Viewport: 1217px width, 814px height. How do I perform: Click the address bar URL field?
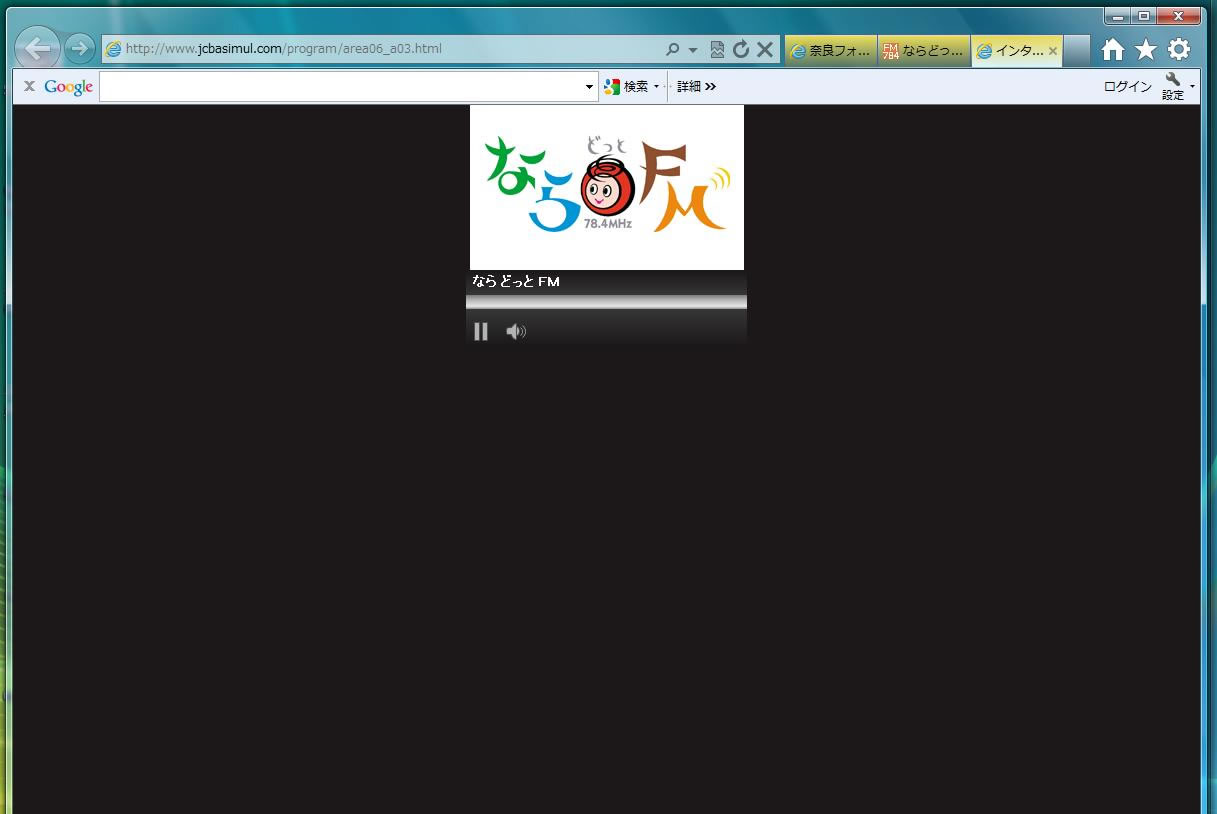pyautogui.click(x=380, y=49)
